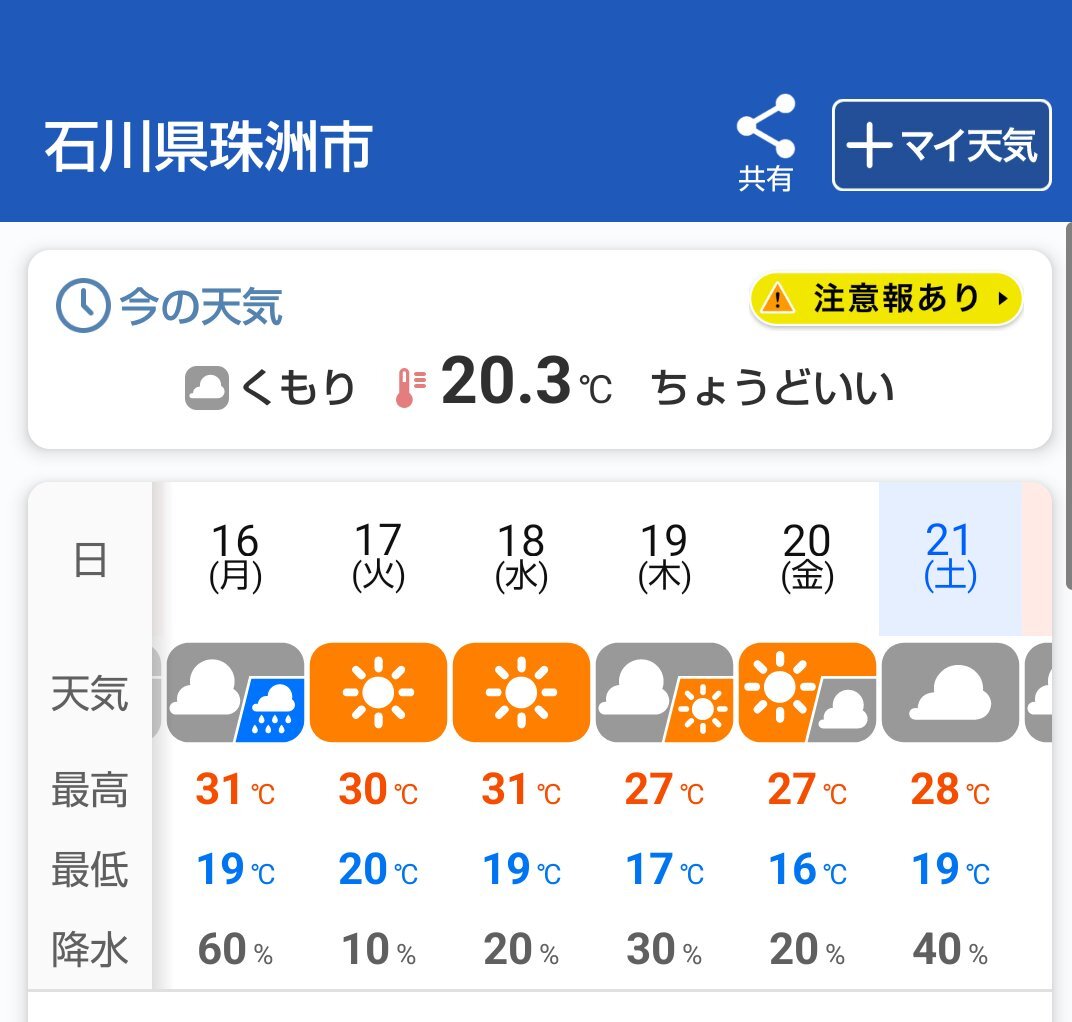This screenshot has height=1022, width=1072.
Task: Click the clock icon beside 今の天気
Action: (83, 306)
